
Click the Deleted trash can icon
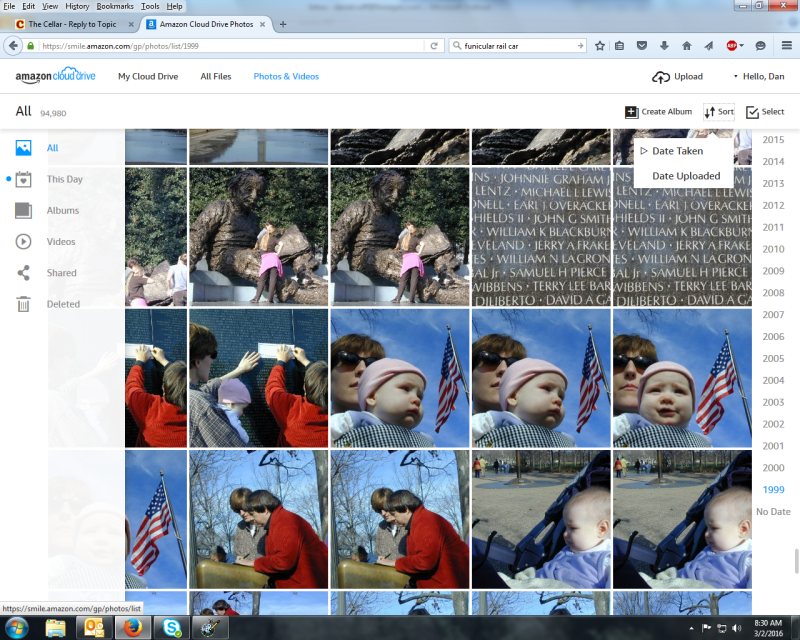pos(24,304)
